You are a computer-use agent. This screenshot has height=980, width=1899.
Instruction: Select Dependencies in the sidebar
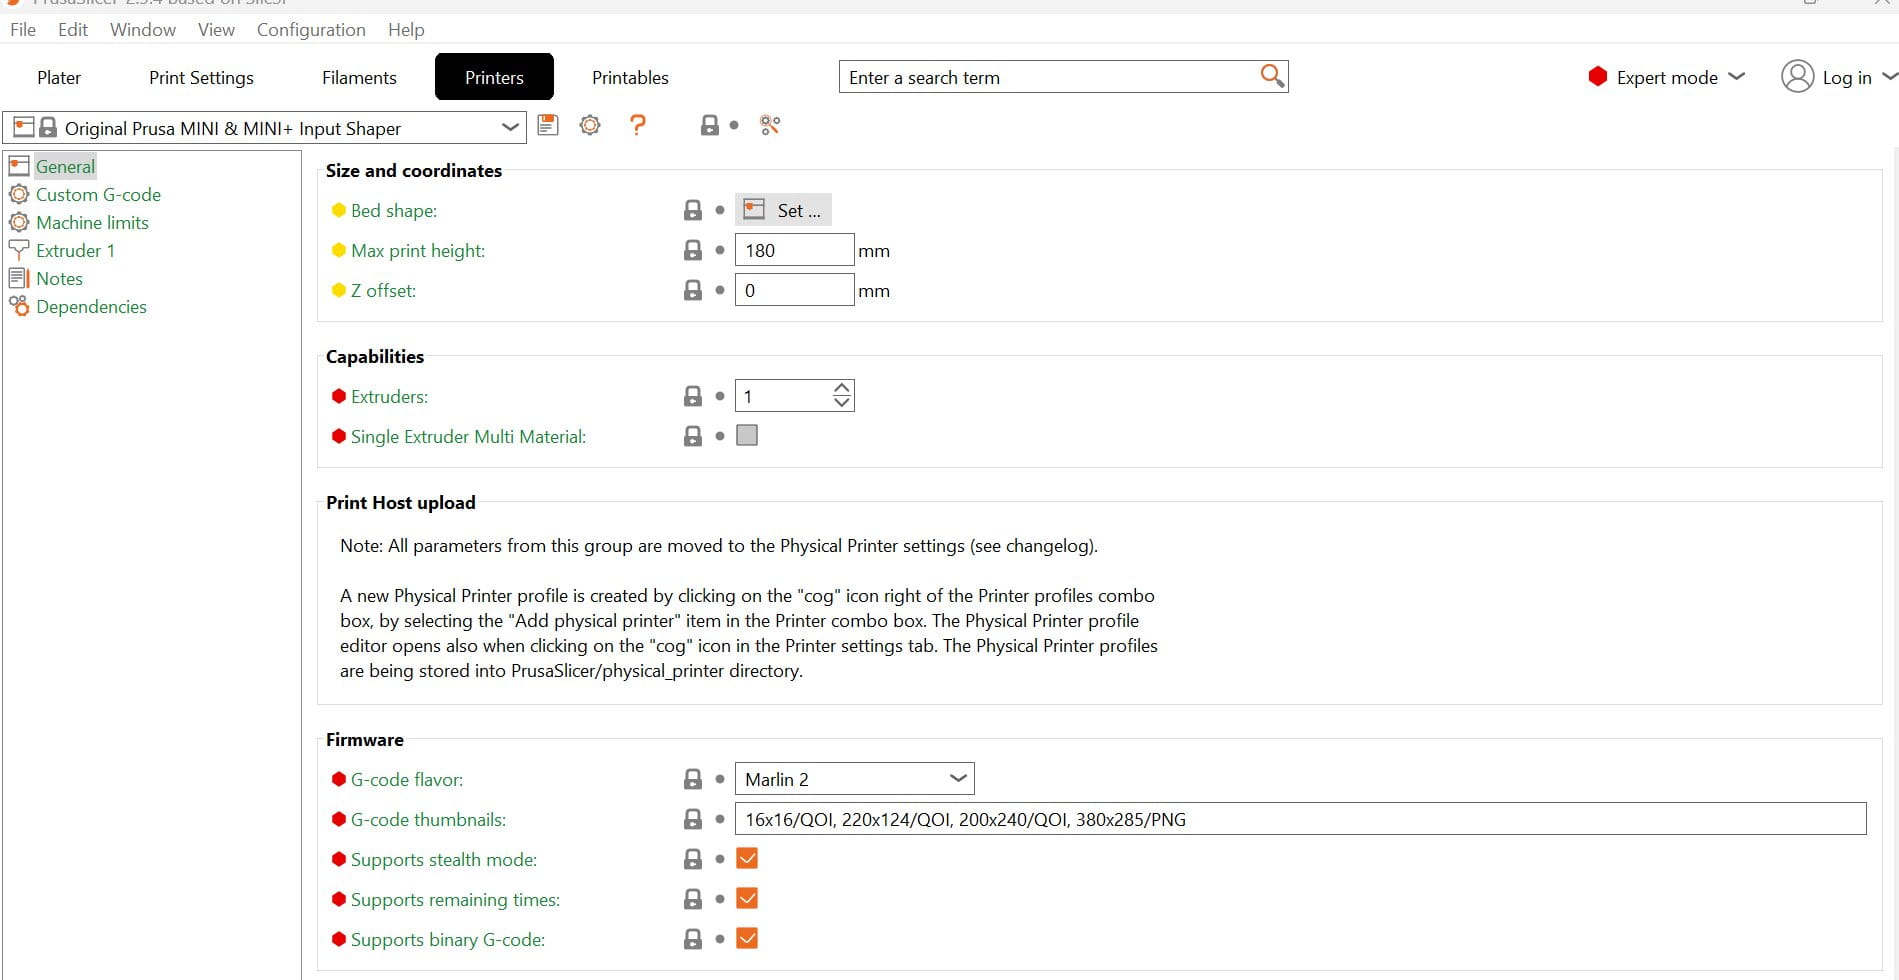pyautogui.click(x=91, y=306)
